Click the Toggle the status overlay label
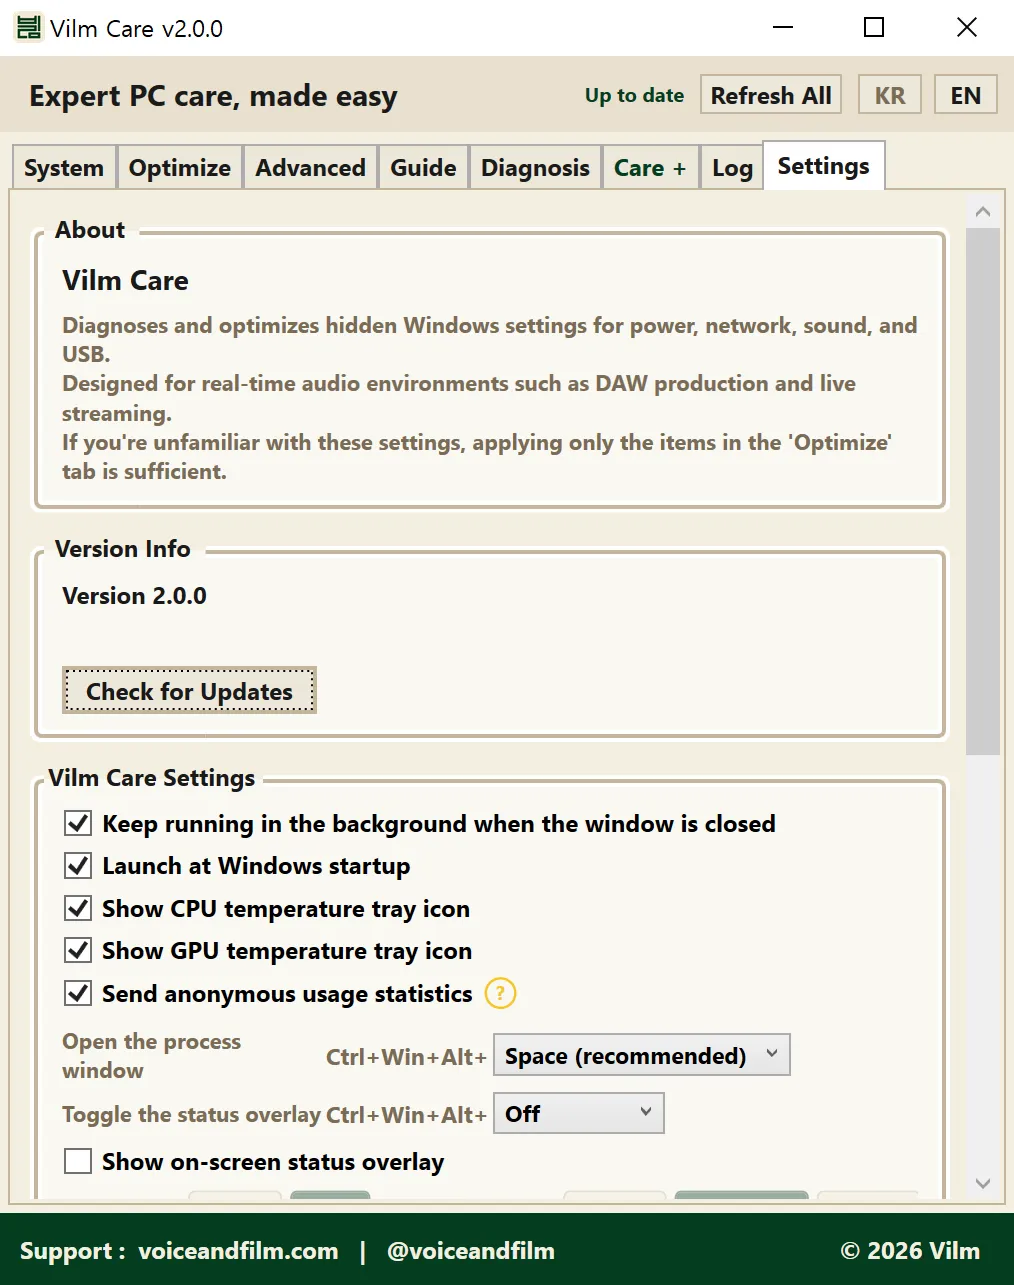Viewport: 1014px width, 1285px height. point(191,1114)
